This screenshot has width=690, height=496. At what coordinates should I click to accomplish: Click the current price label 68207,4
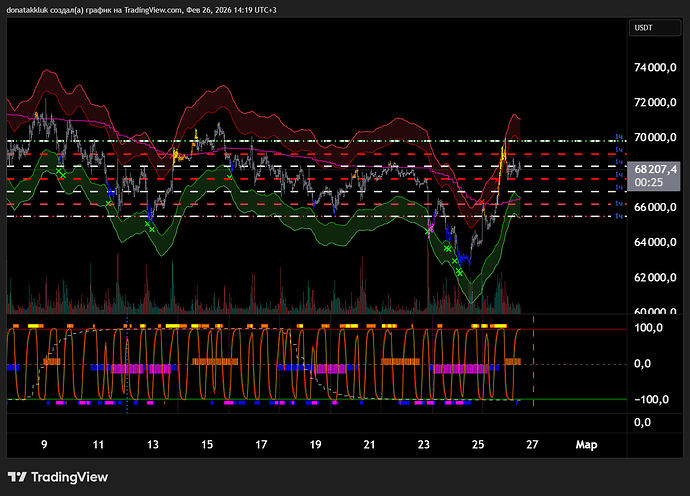(x=656, y=169)
